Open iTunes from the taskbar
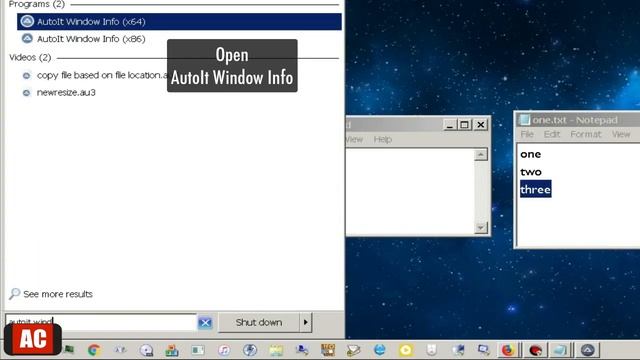The height and width of the screenshot is (360, 640). pos(224,350)
